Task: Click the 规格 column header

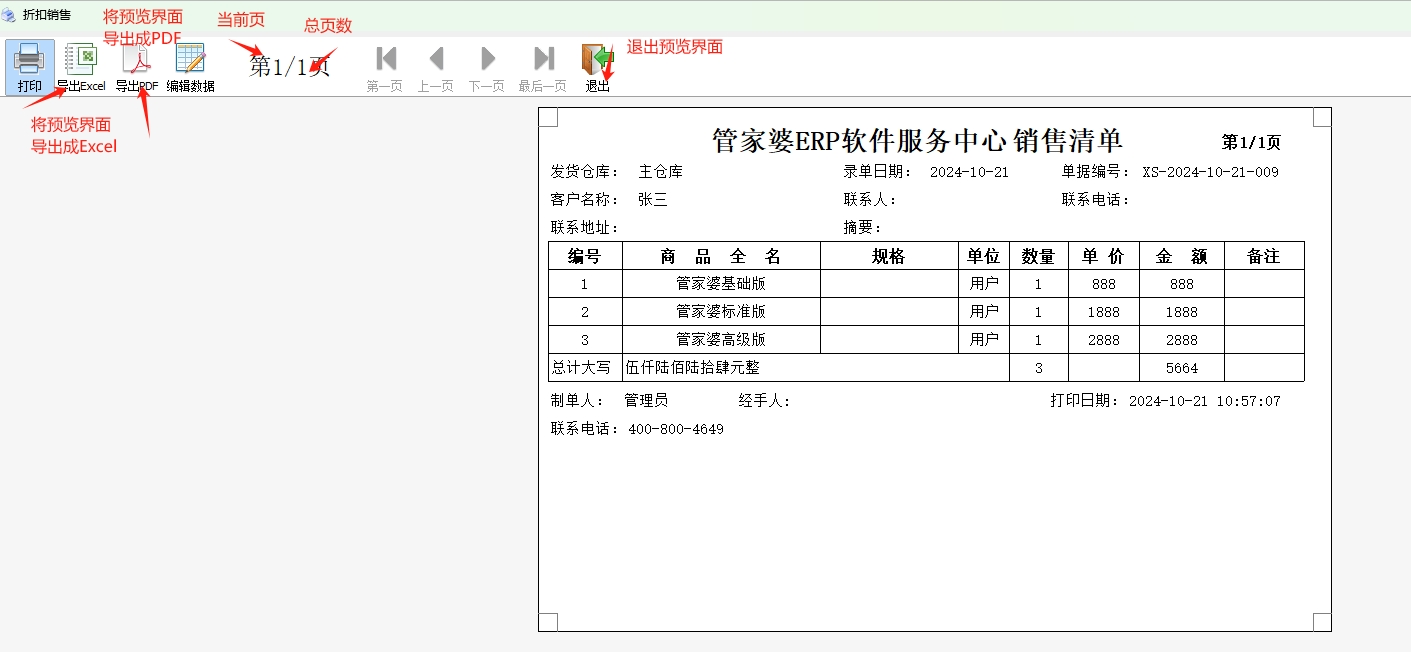Action: [x=889, y=256]
